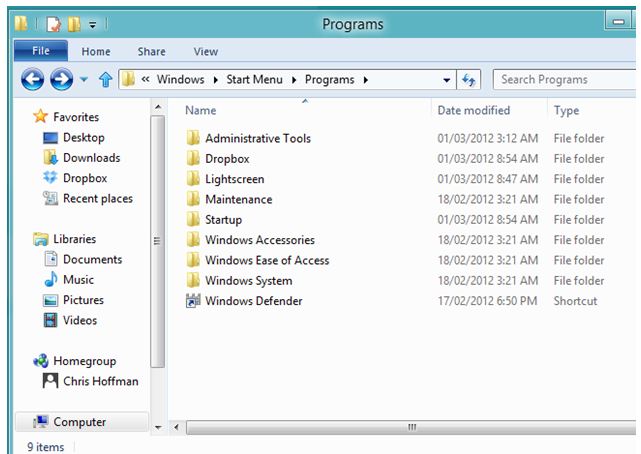The image size is (641, 454).
Task: Switch to the View ribbon tab
Action: pyautogui.click(x=206, y=51)
